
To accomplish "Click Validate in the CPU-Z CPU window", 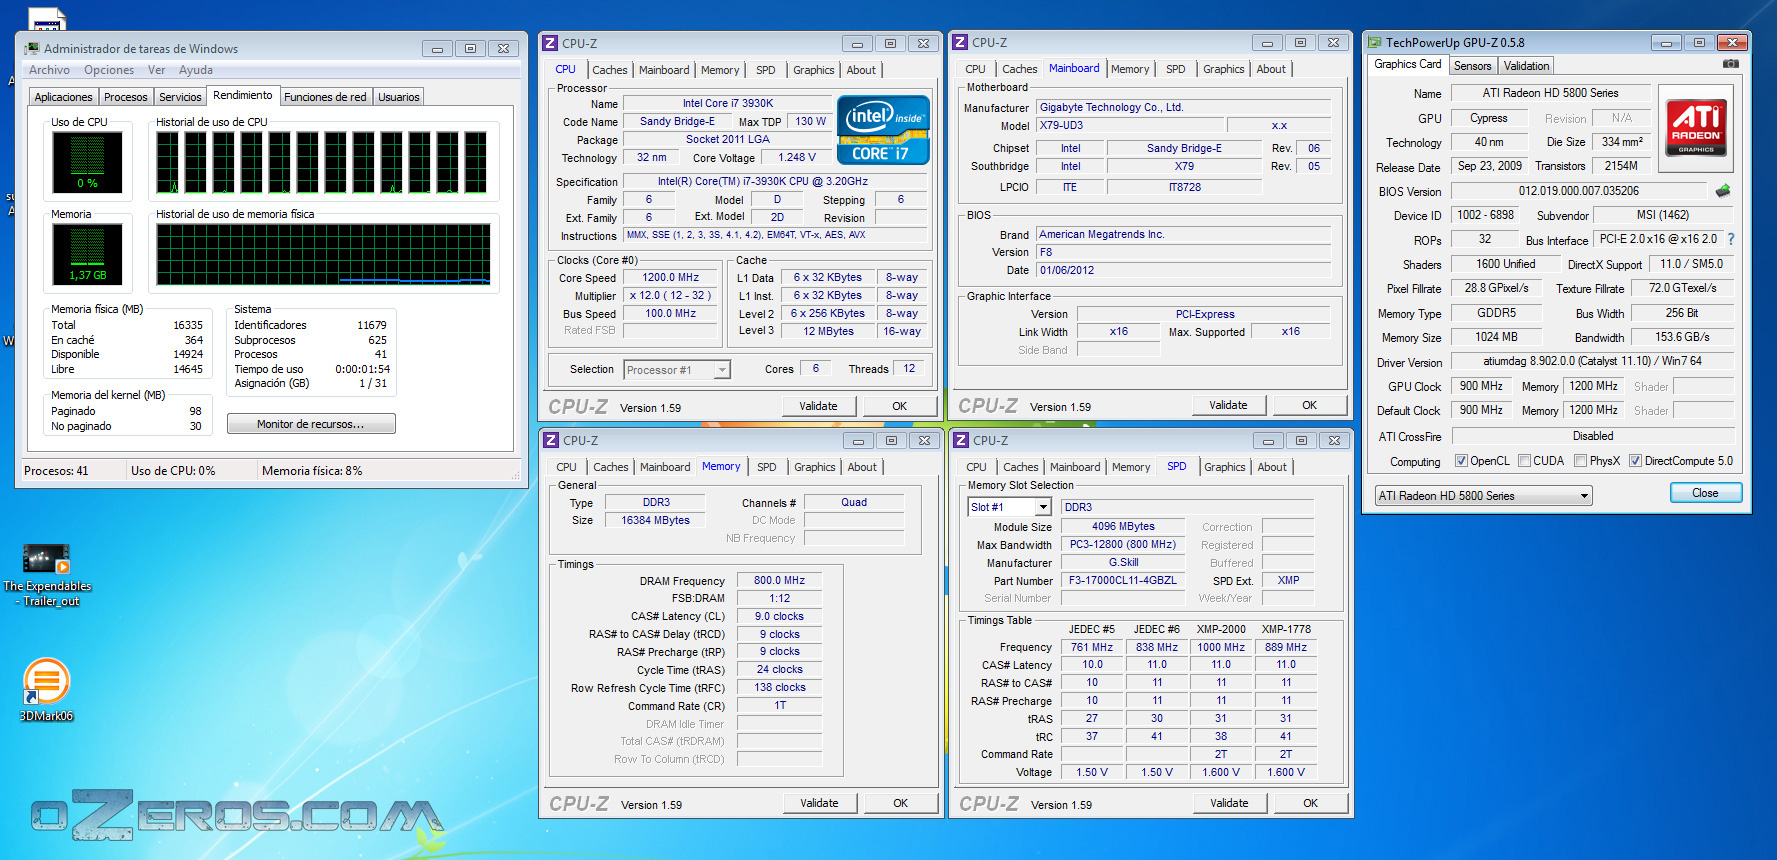I will tap(818, 406).
